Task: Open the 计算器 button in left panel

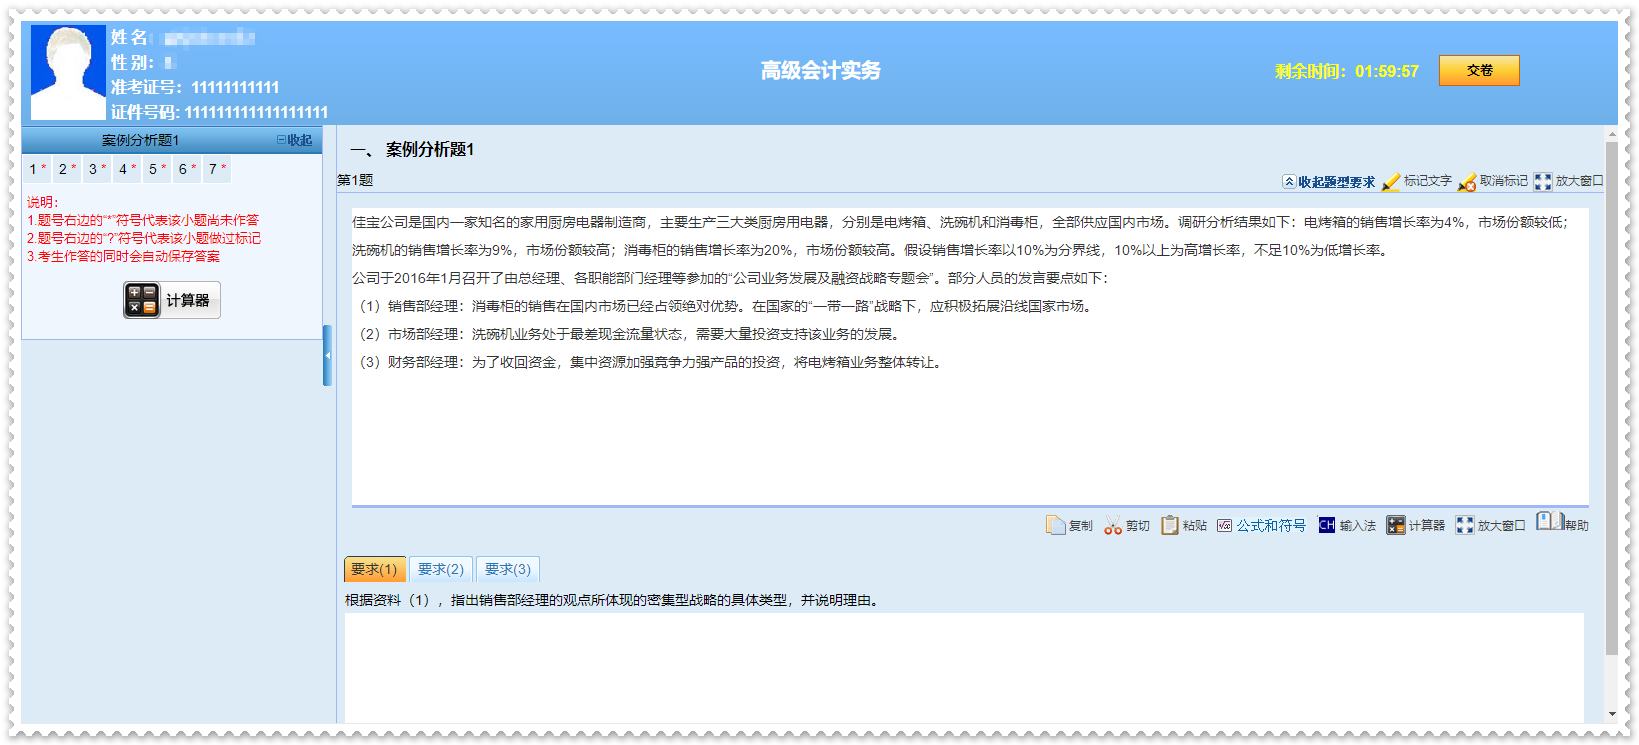Action: click(x=172, y=300)
